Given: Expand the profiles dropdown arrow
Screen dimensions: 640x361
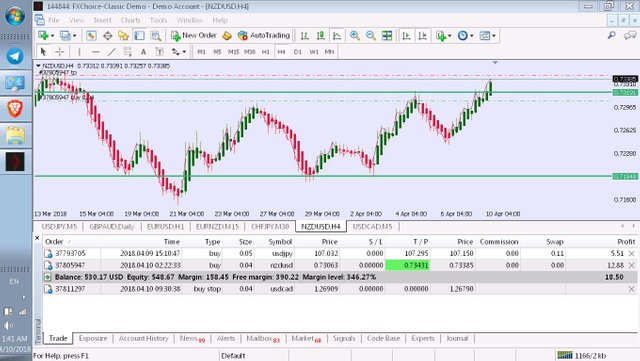Looking at the screenshot, I should [74, 36].
